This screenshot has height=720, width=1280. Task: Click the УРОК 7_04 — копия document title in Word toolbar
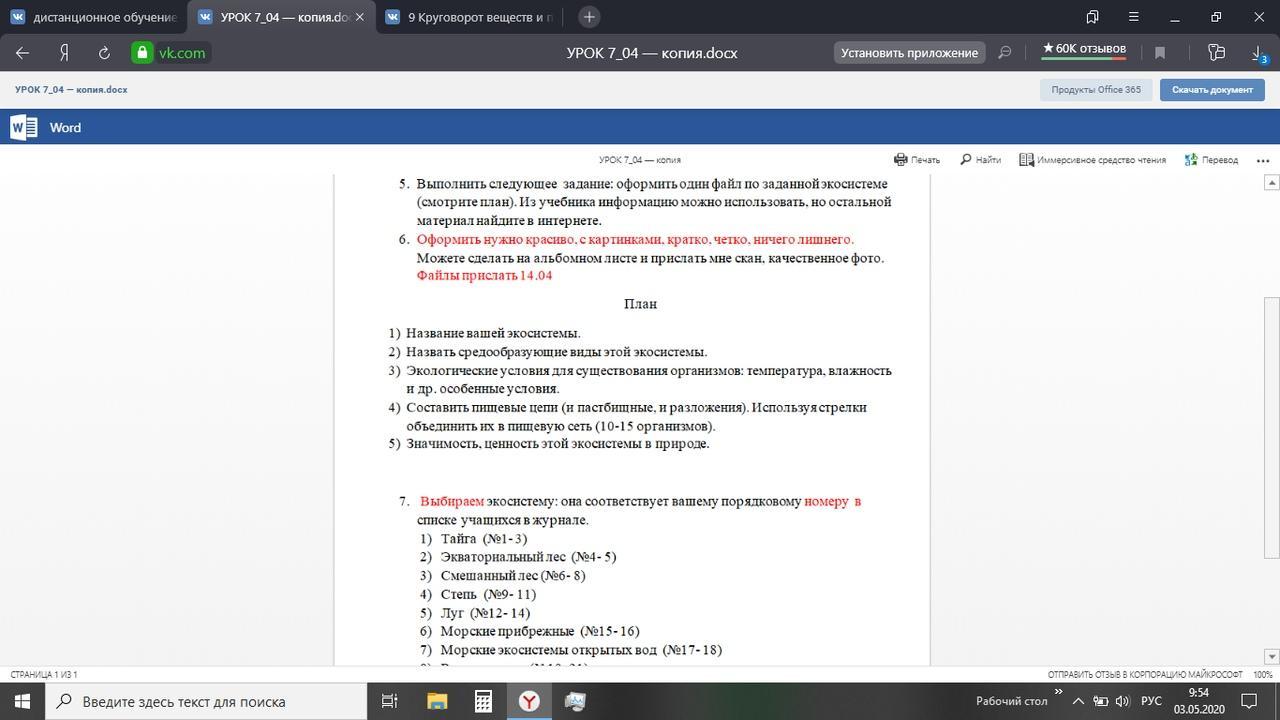pos(640,160)
